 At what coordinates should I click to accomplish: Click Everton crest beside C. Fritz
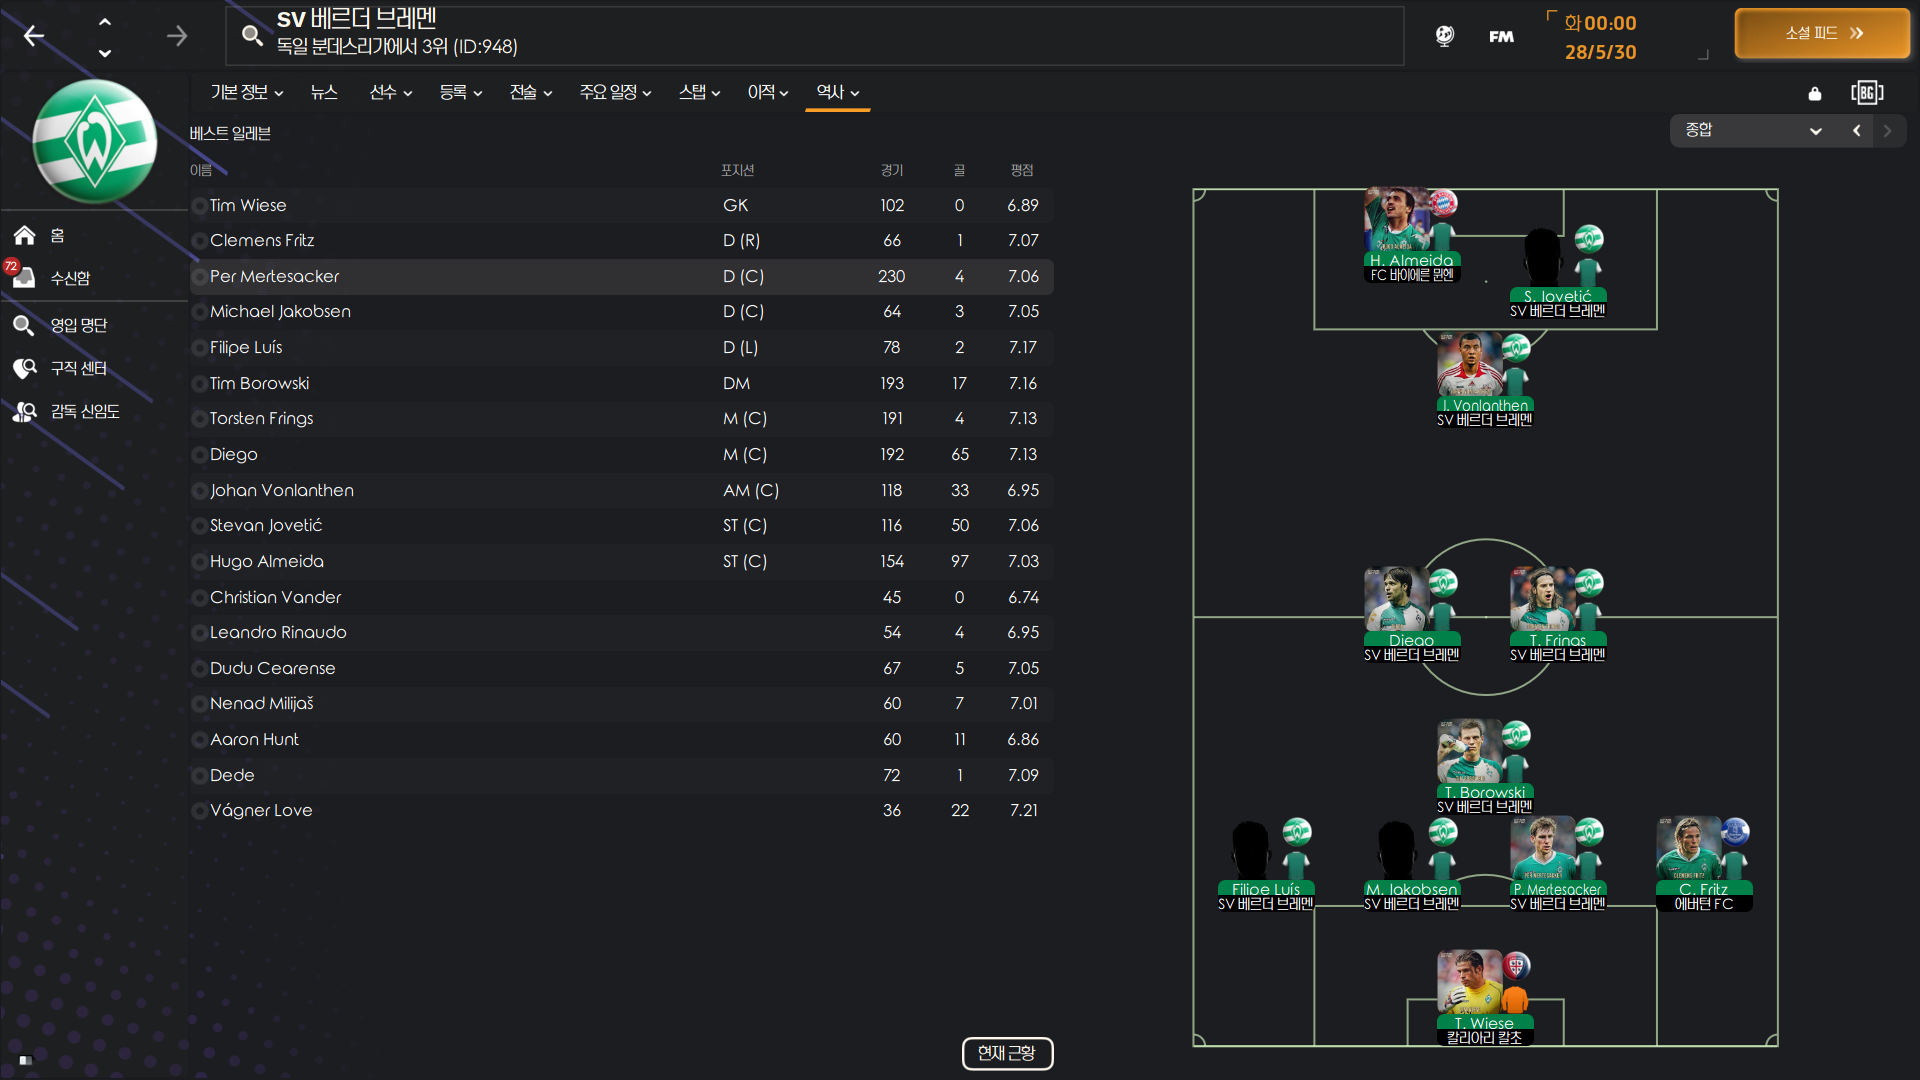1735,832
